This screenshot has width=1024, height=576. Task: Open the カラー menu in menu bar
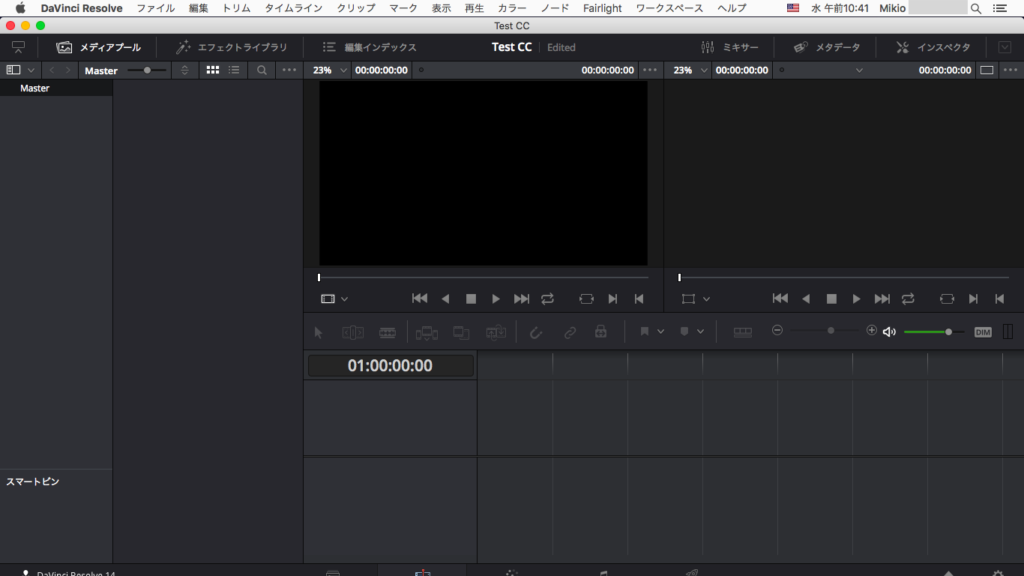pyautogui.click(x=512, y=8)
